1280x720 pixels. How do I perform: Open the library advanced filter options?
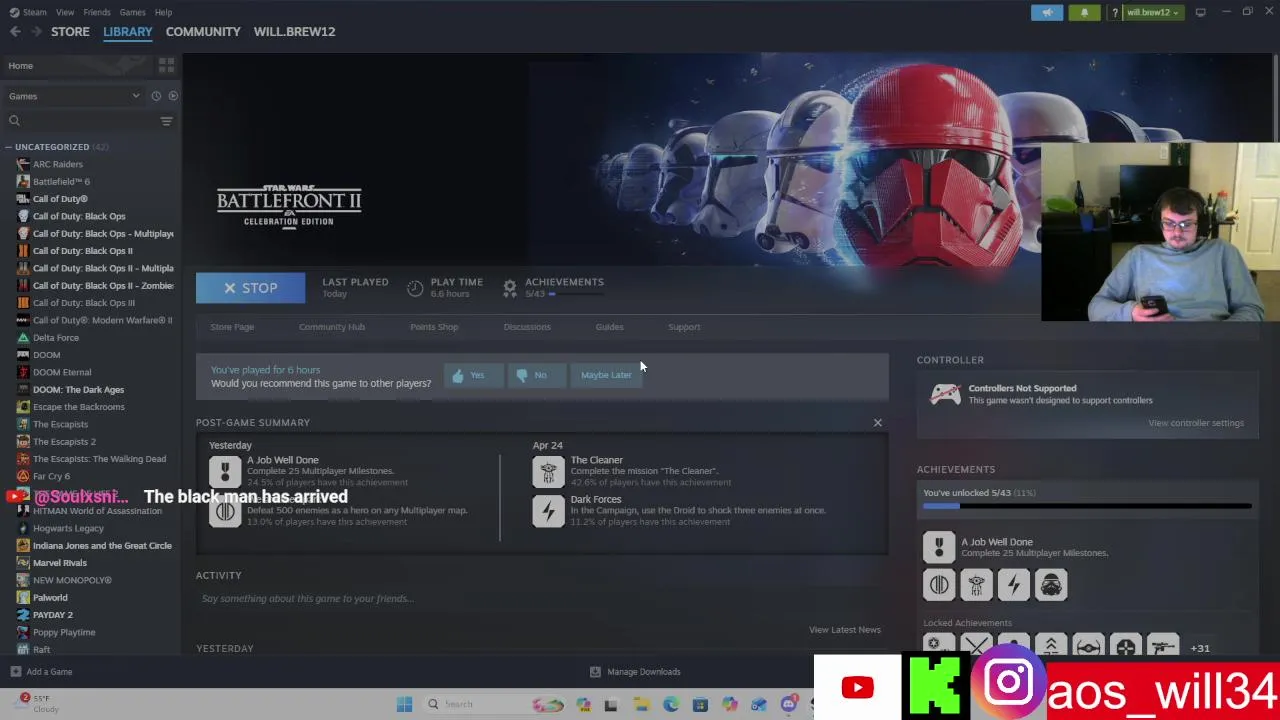[166, 121]
